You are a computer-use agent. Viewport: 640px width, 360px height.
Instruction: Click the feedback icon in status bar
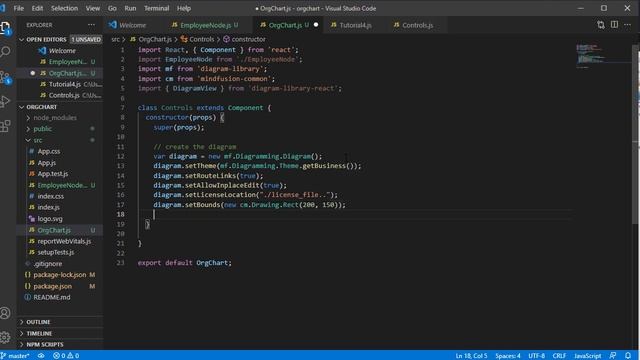click(x=613, y=356)
